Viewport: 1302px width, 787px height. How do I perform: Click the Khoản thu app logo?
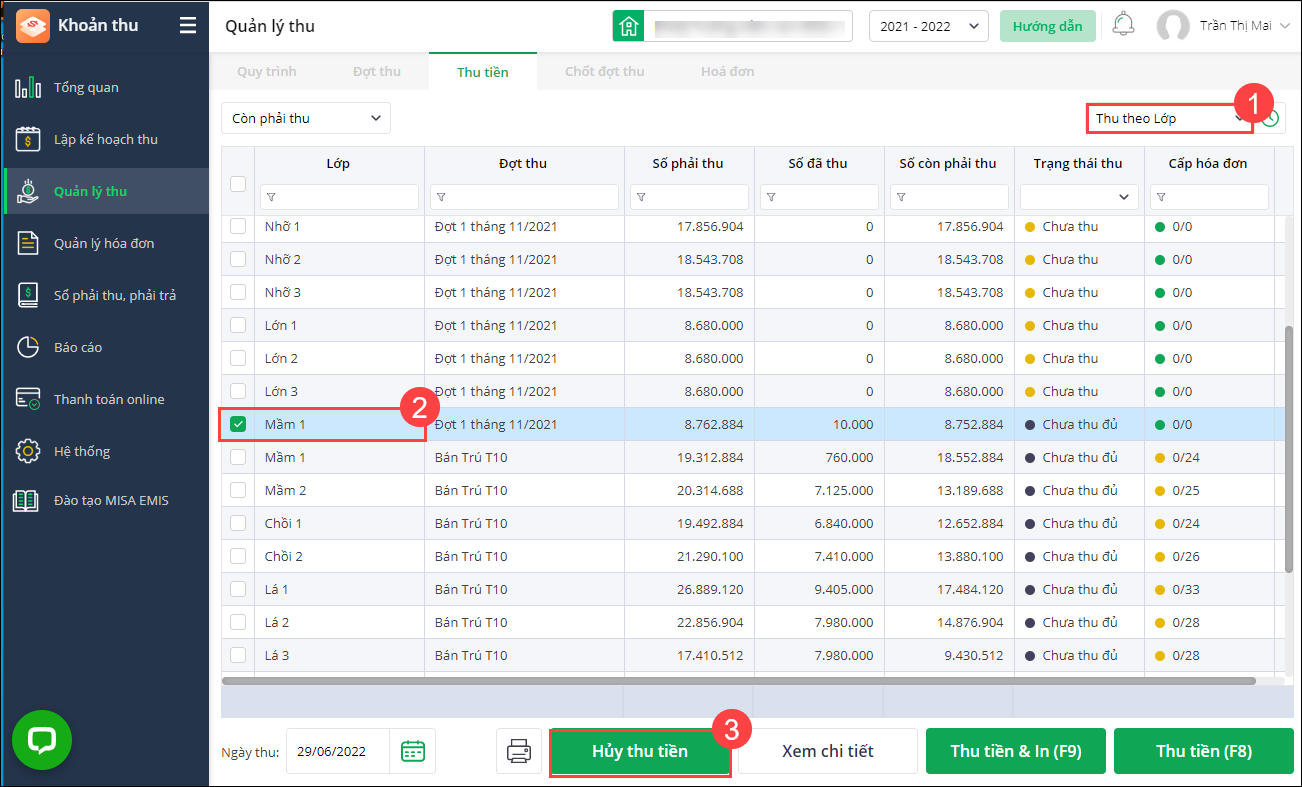click(33, 26)
